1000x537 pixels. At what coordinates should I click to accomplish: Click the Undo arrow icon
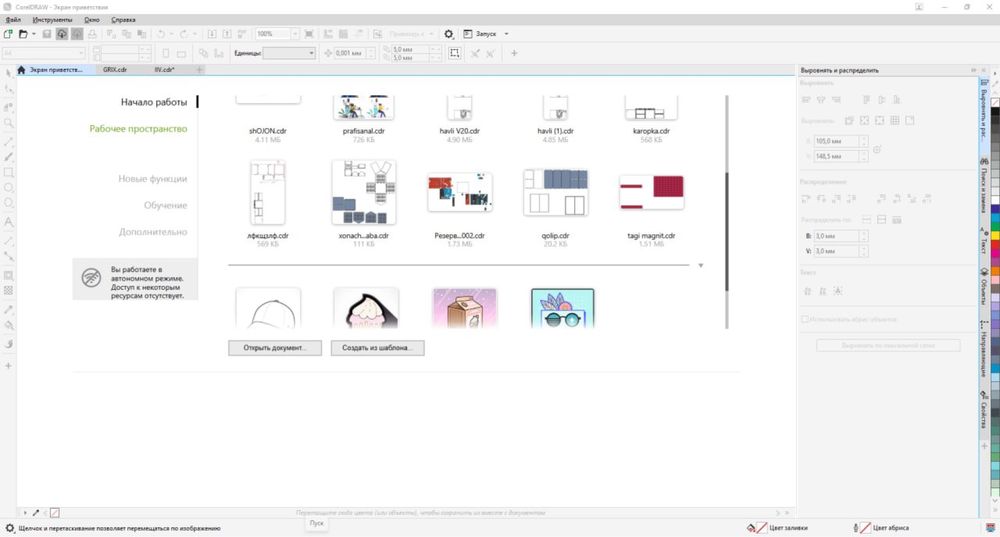pos(161,34)
